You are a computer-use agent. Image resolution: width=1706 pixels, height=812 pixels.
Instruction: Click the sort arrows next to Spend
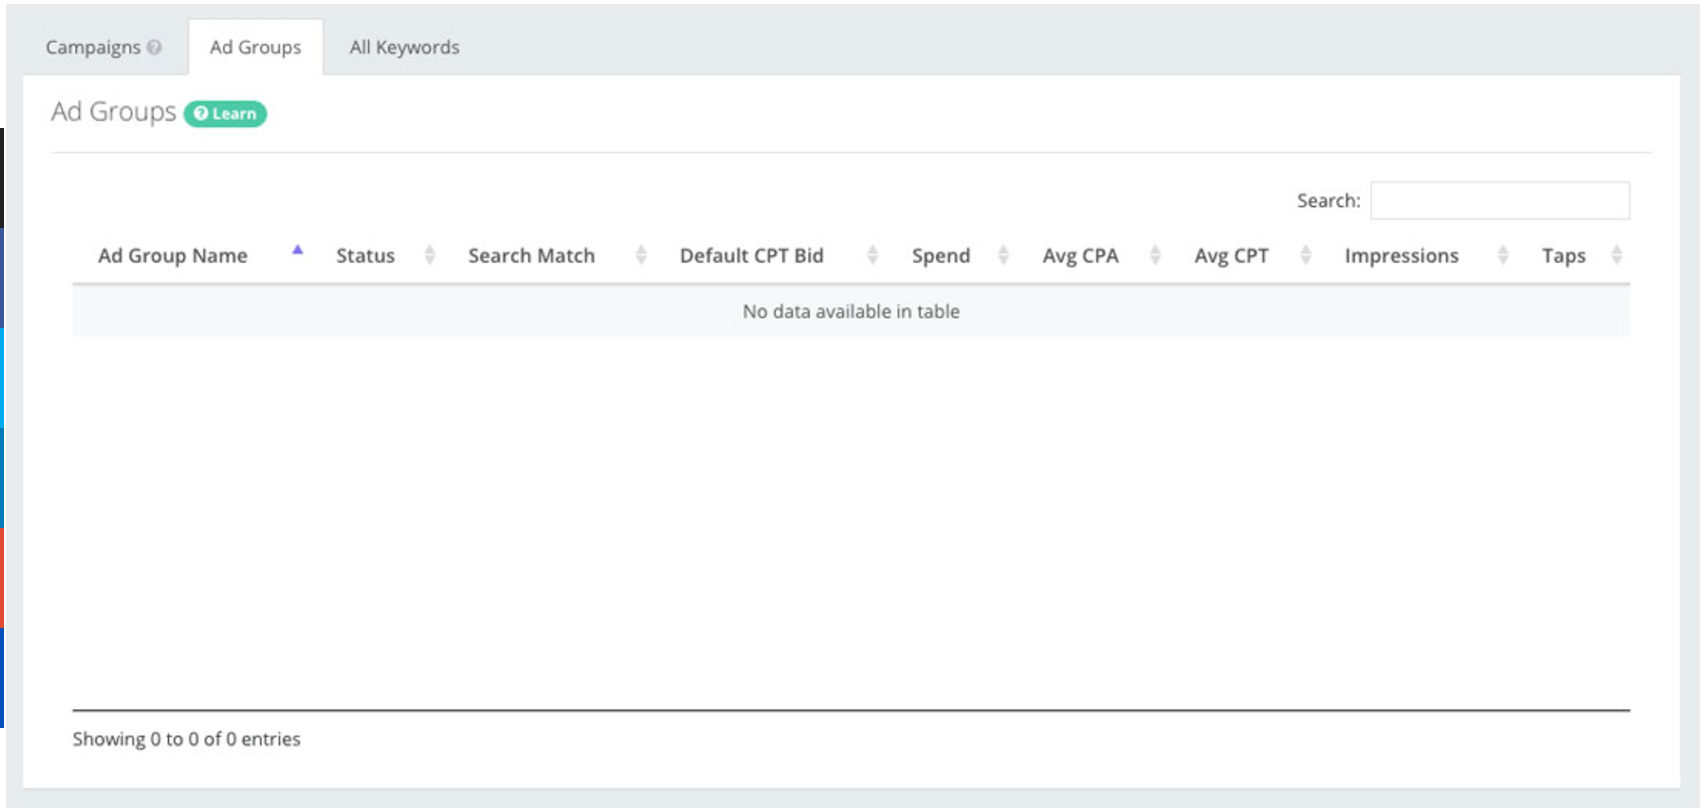point(1003,256)
